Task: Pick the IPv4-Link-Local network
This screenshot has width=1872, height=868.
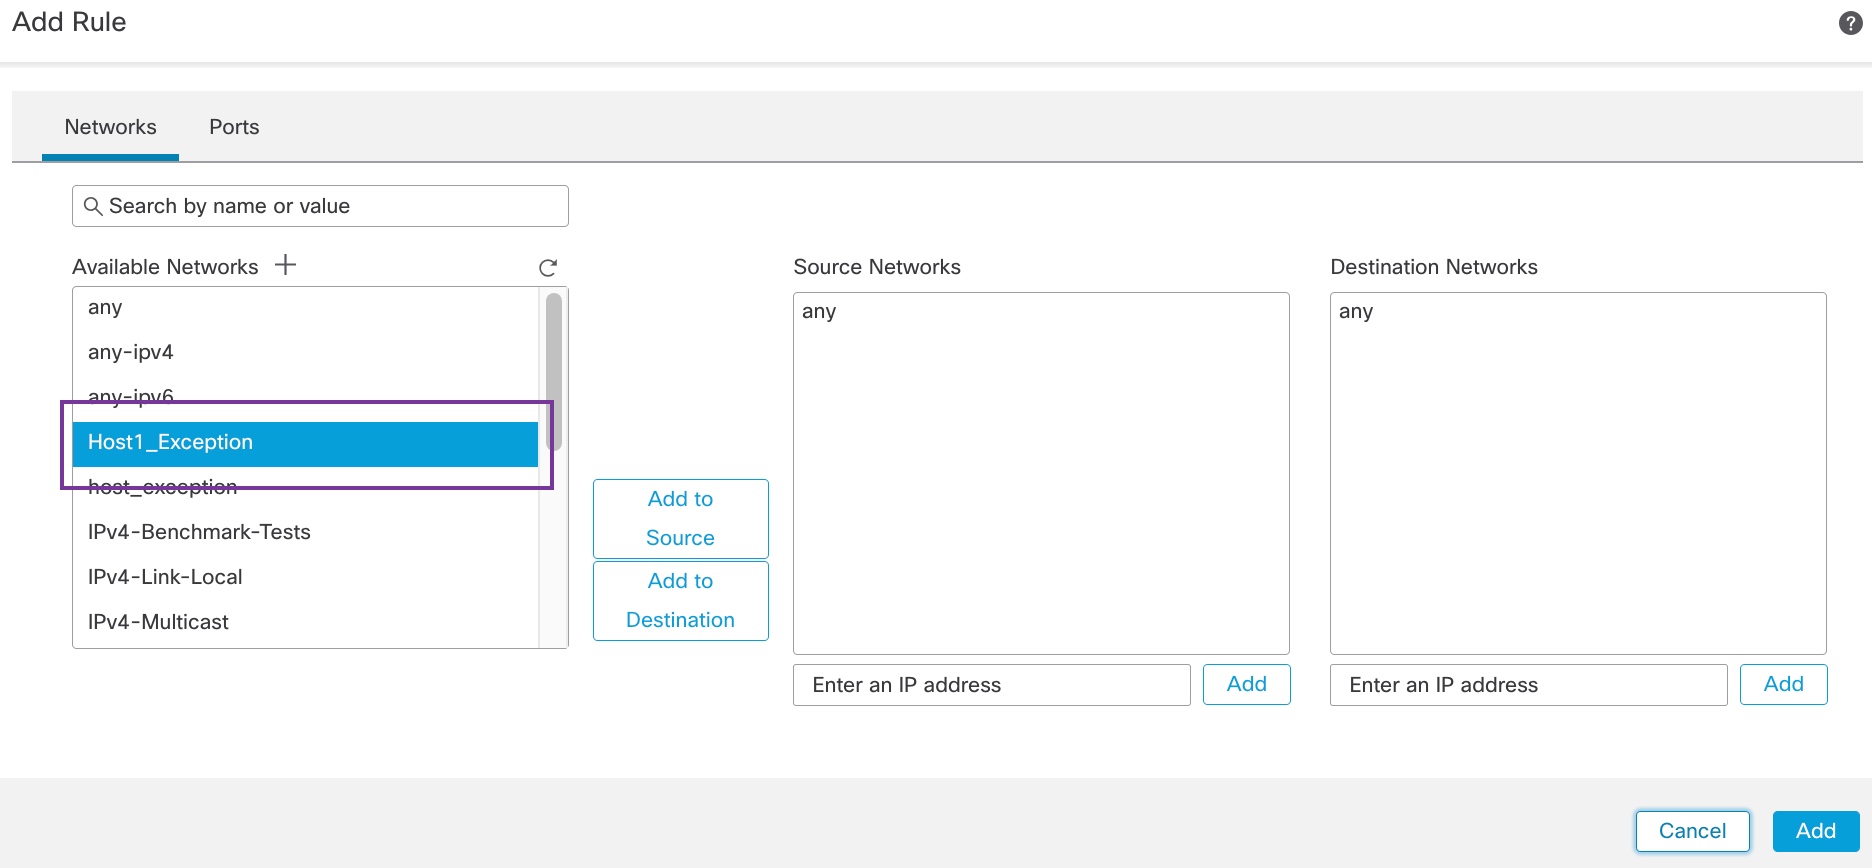Action: (165, 577)
